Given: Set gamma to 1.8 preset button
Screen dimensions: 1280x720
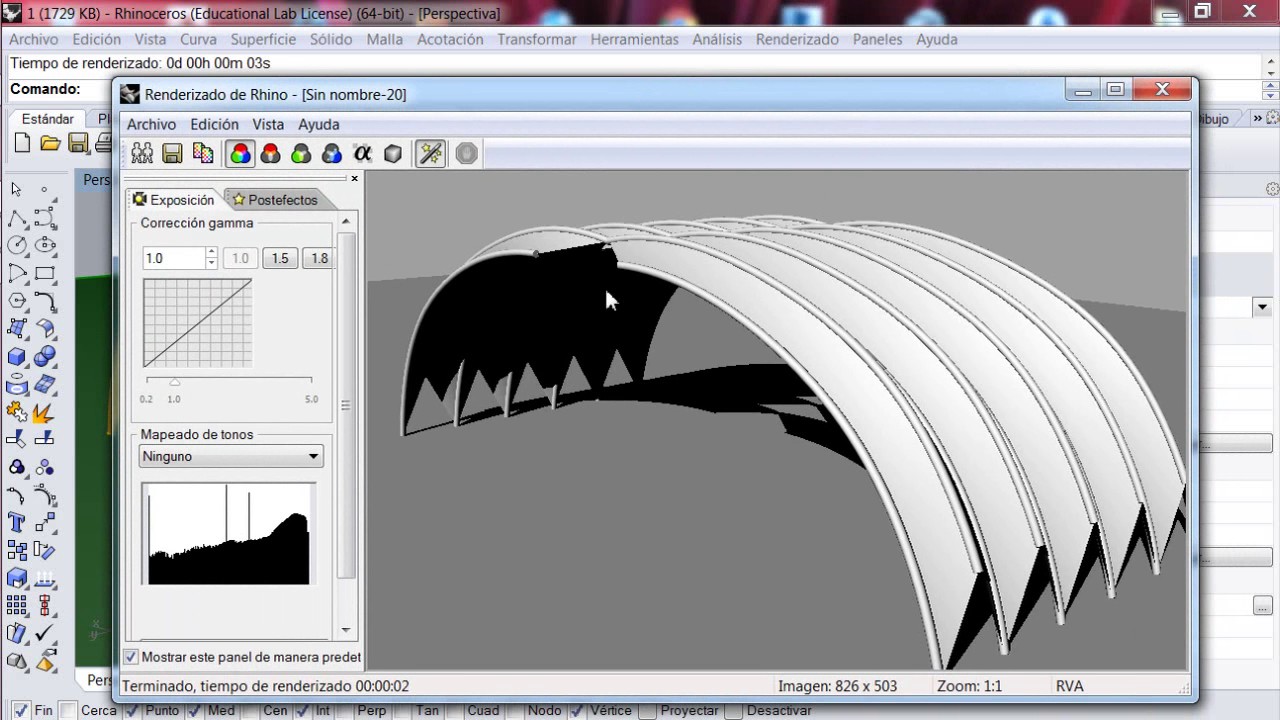Looking at the screenshot, I should click(x=319, y=258).
